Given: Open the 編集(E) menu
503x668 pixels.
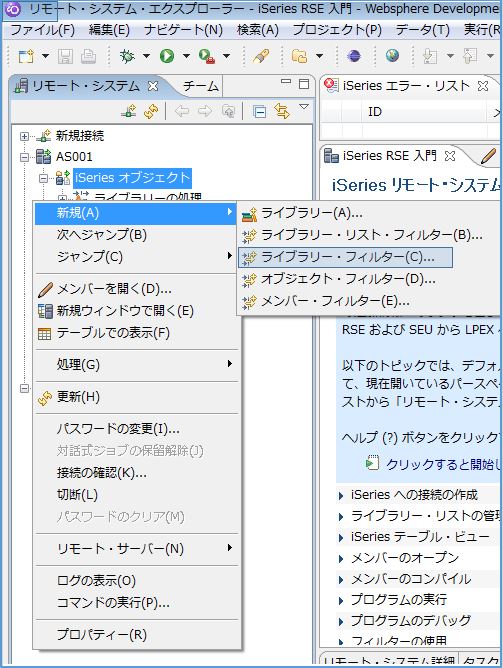Looking at the screenshot, I should pyautogui.click(x=109, y=30).
